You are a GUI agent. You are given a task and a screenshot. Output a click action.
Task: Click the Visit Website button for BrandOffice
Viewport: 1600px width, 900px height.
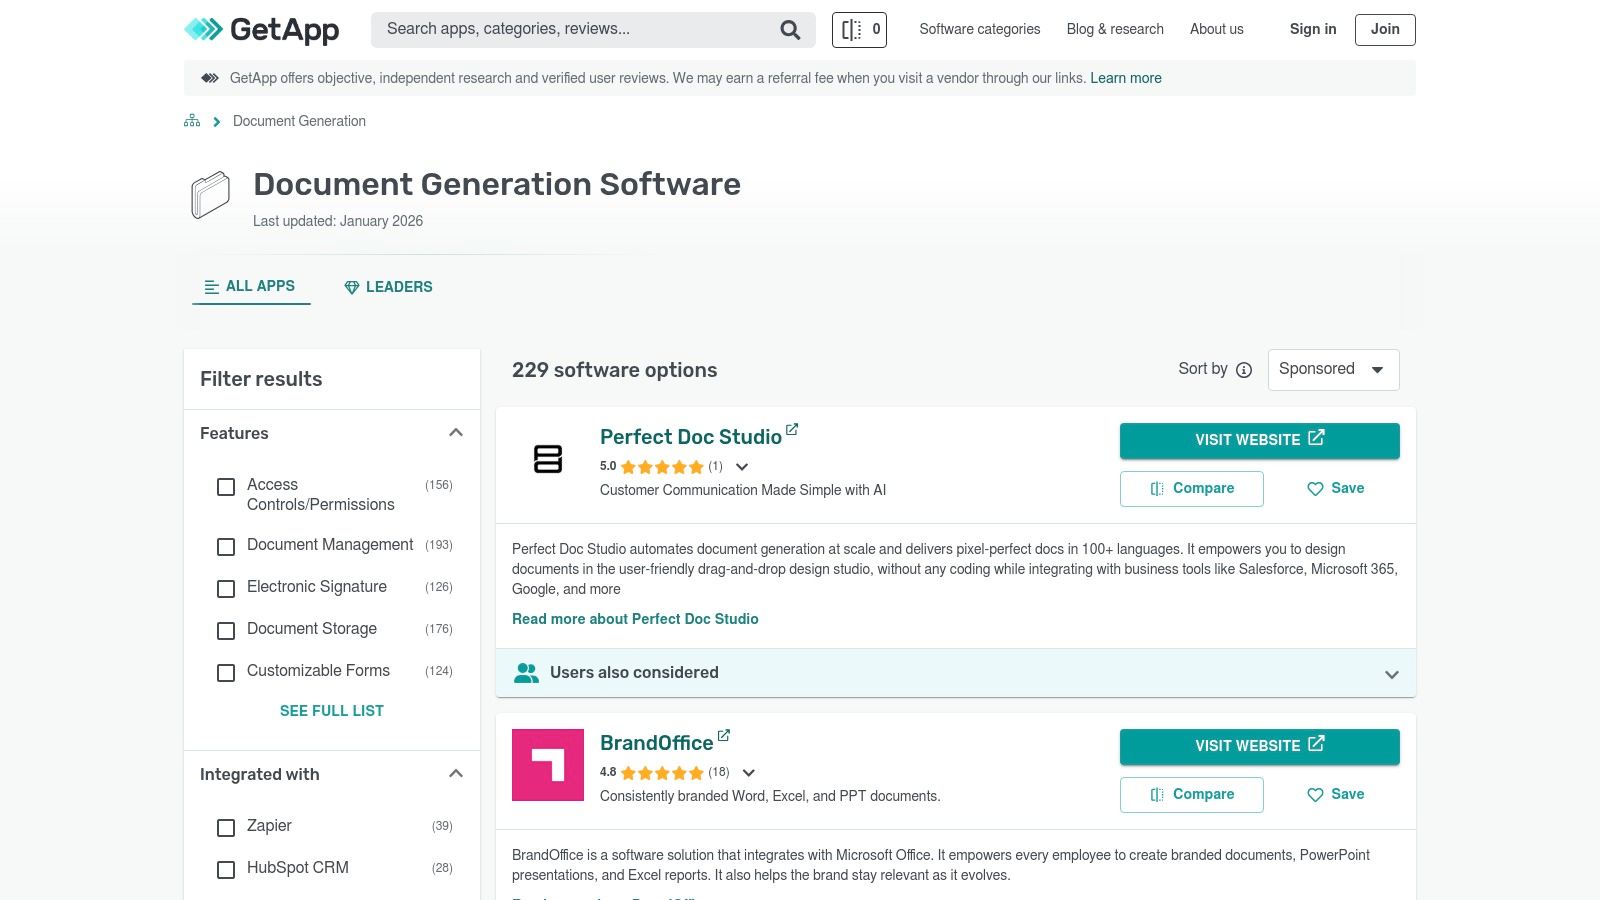pos(1259,746)
